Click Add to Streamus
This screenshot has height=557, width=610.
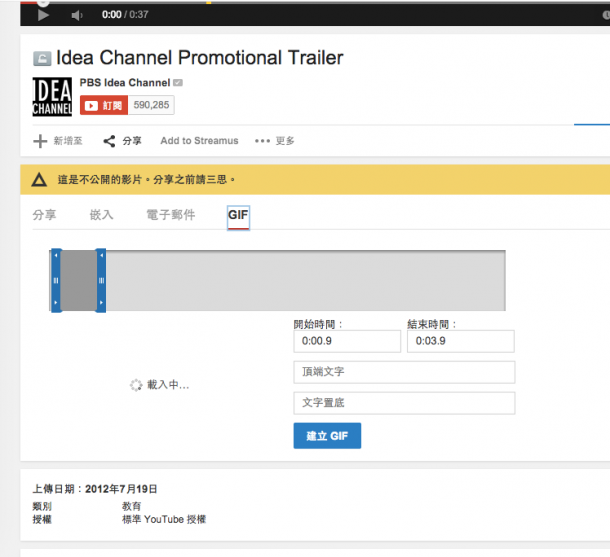tap(199, 141)
